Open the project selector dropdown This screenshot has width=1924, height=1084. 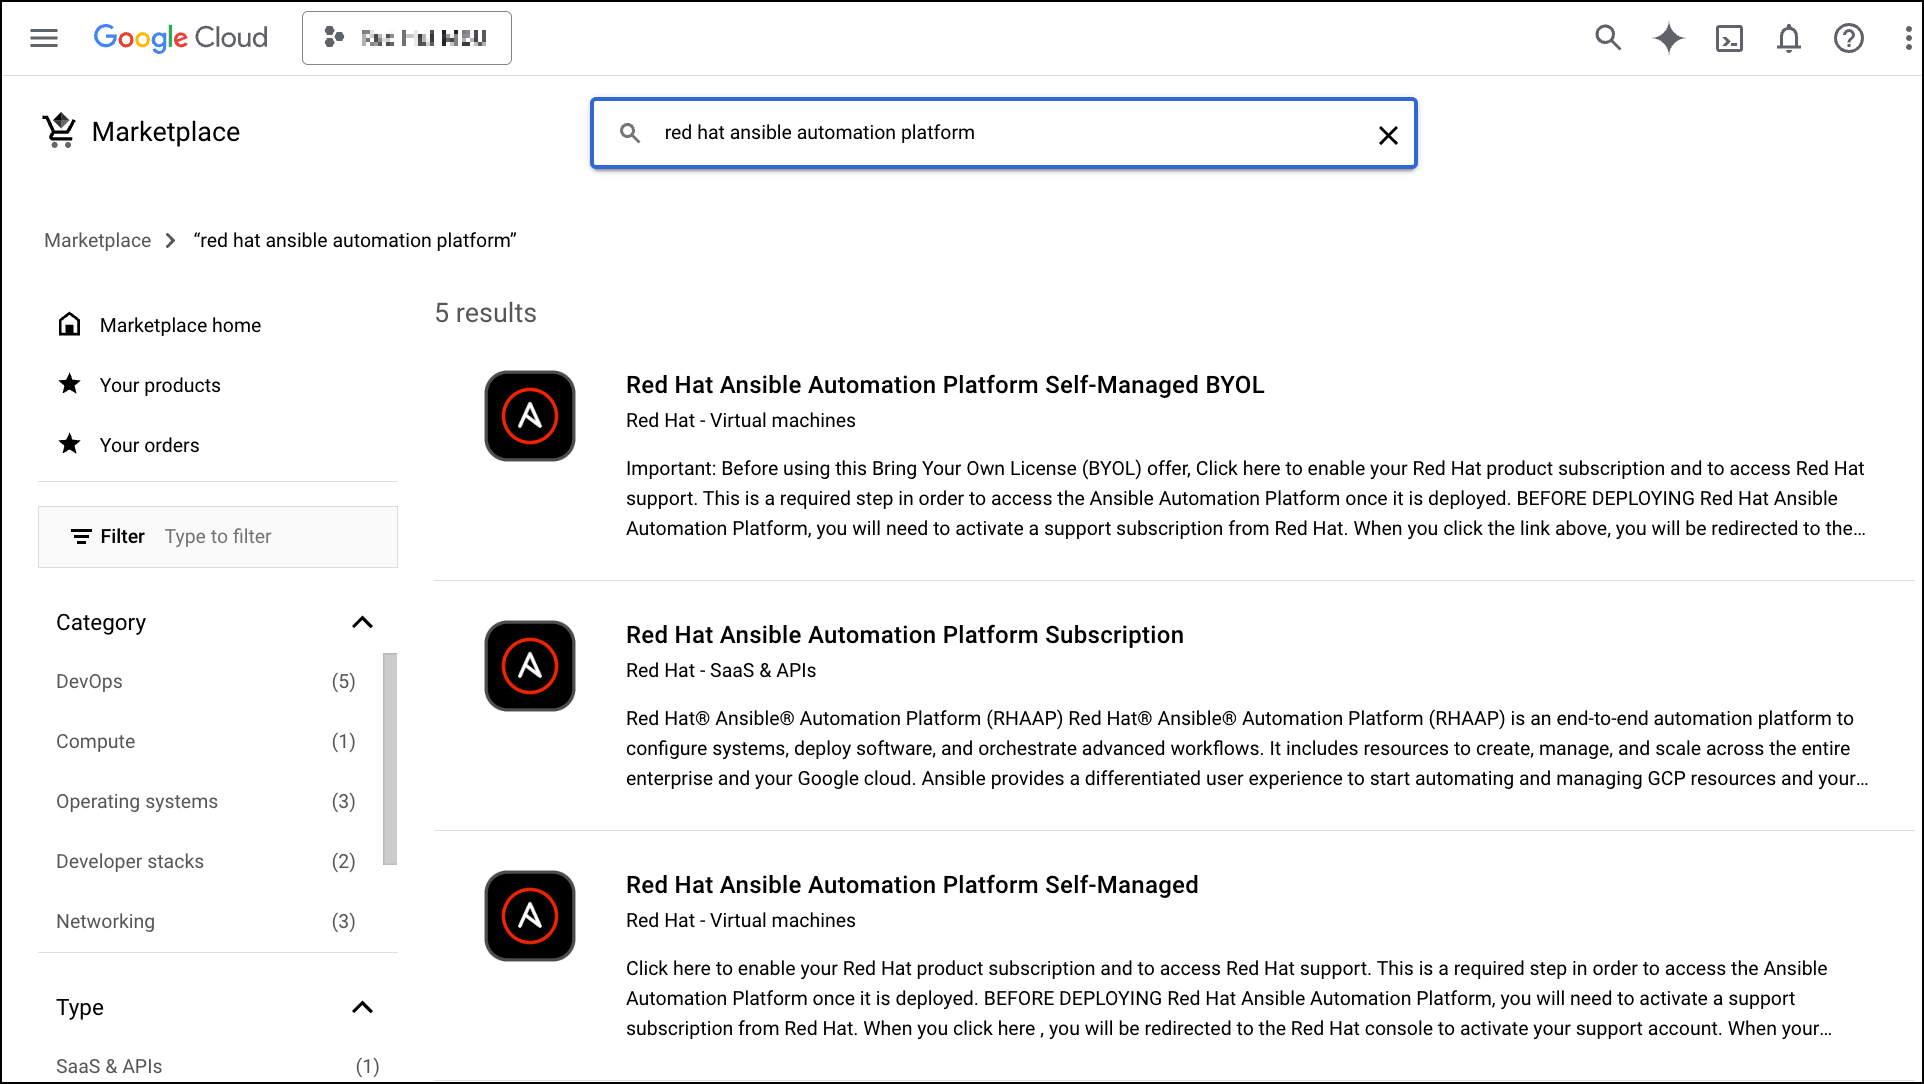[407, 38]
